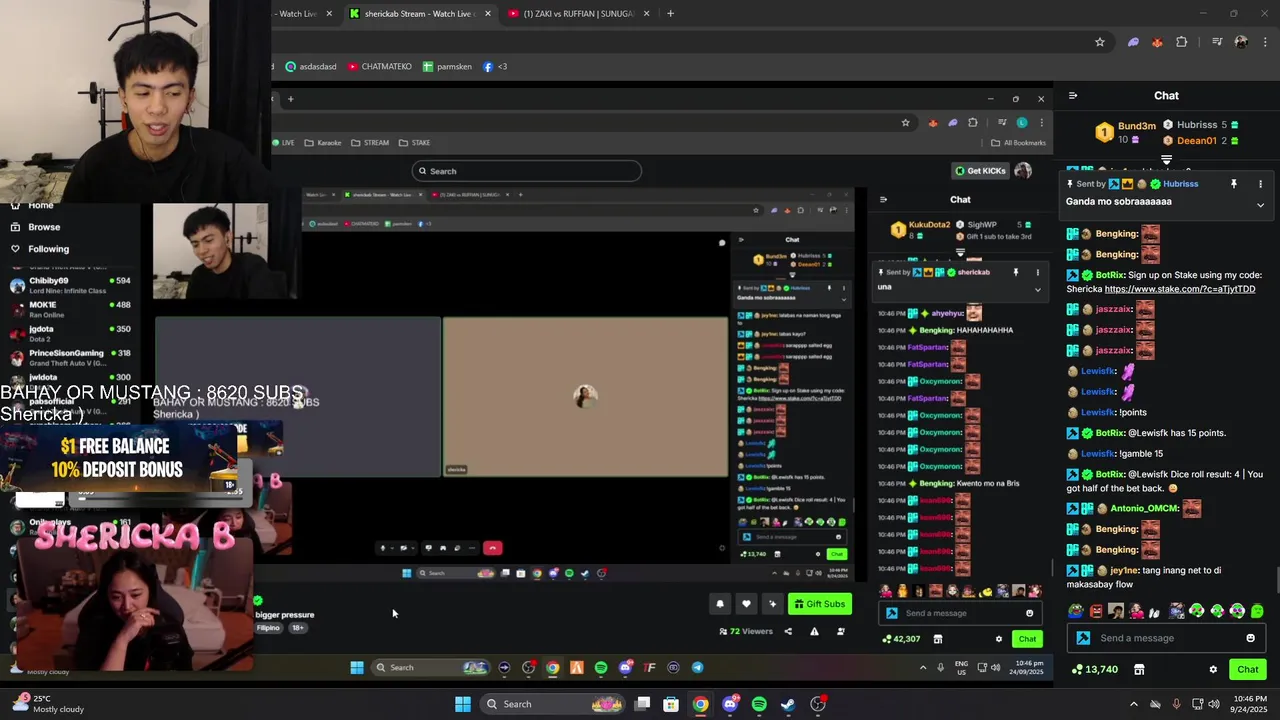Open the browser extensions puzzle icon
The width and height of the screenshot is (1280, 720).
click(x=1182, y=42)
